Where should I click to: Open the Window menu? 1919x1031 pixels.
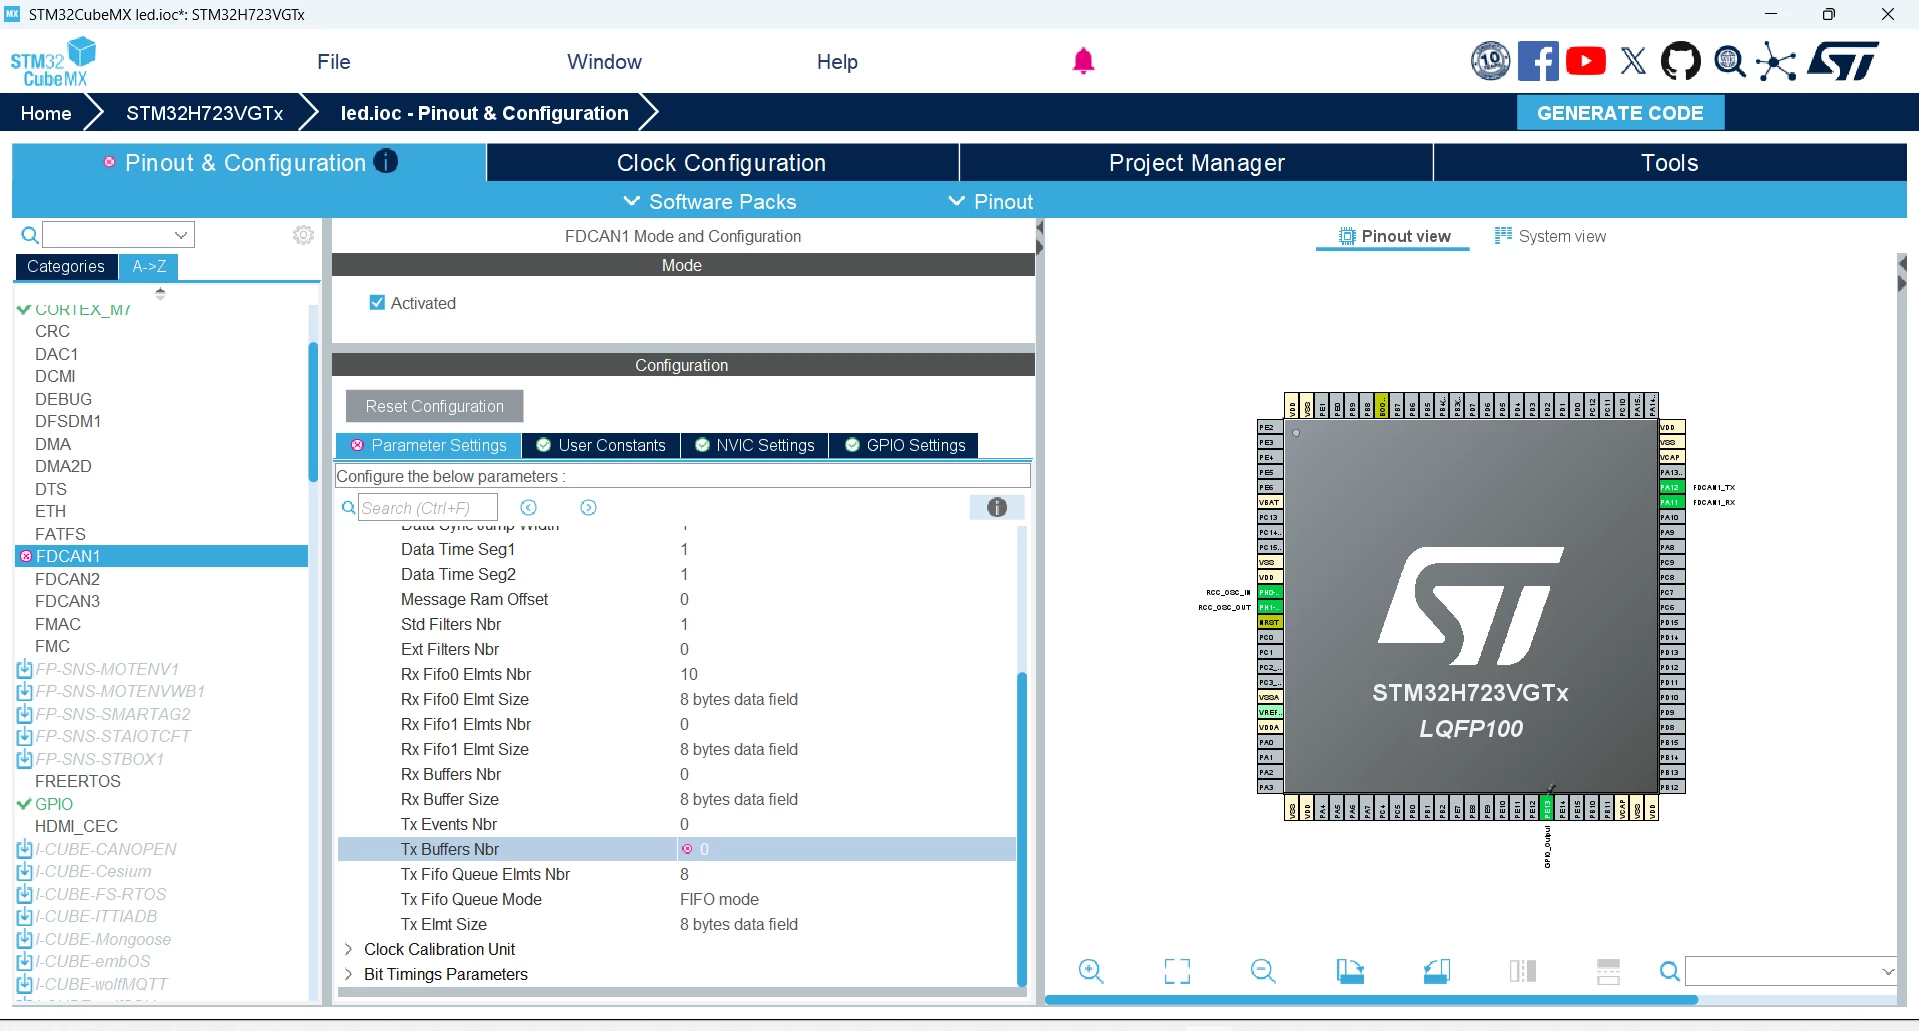(604, 62)
